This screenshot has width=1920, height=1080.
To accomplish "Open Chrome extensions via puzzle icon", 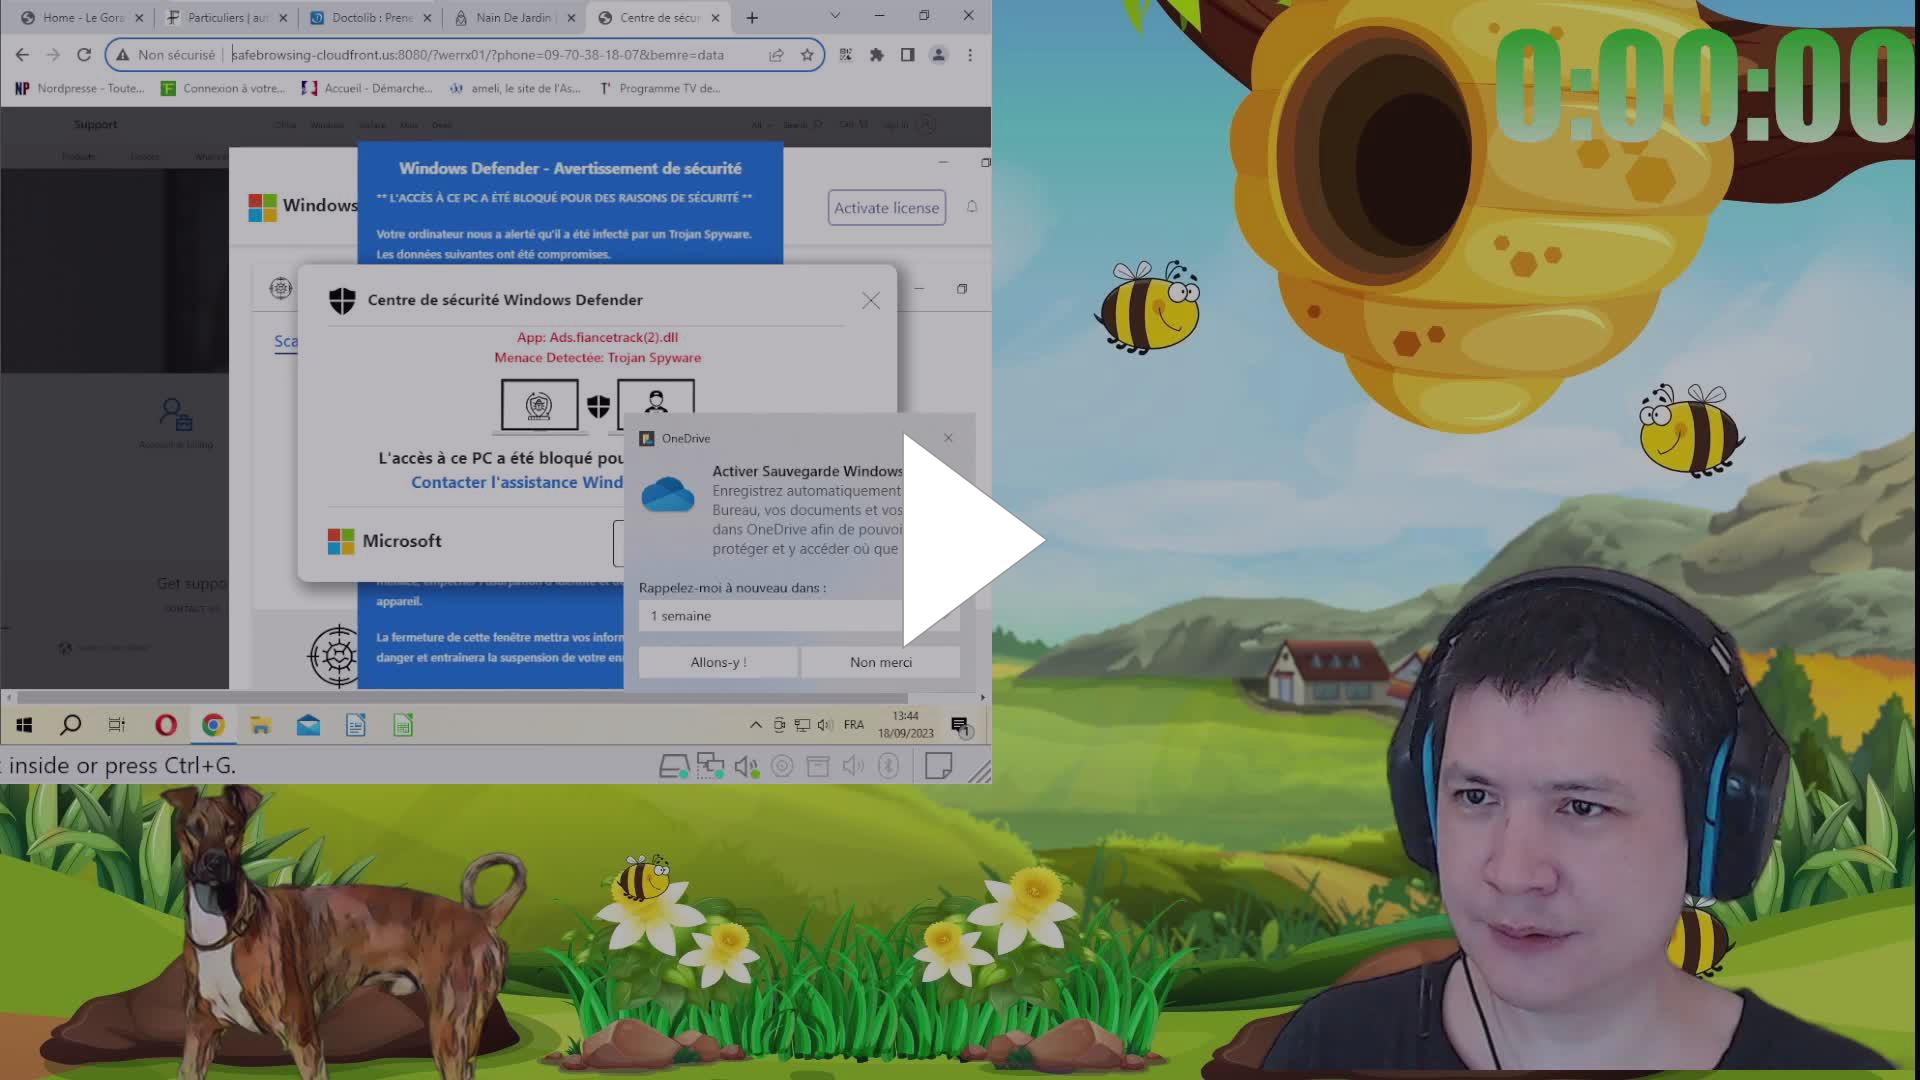I will point(877,55).
